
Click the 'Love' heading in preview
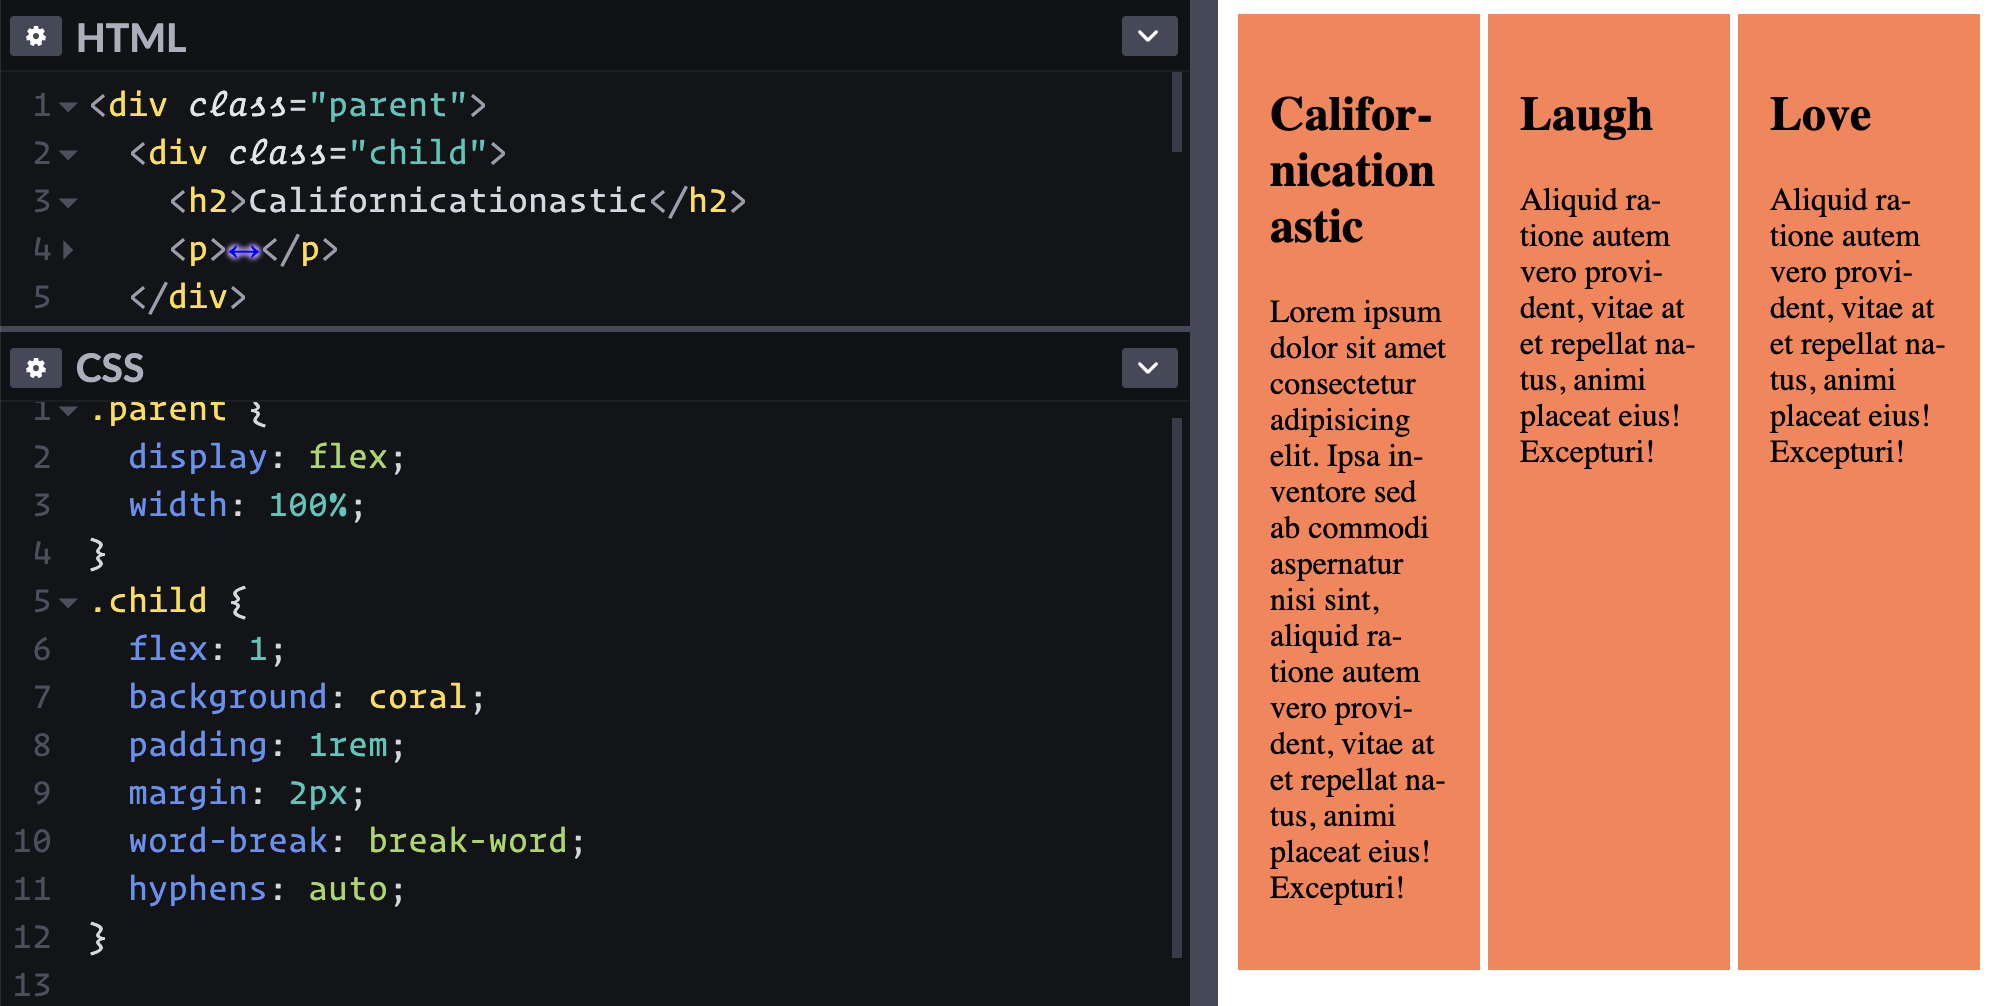point(1820,114)
